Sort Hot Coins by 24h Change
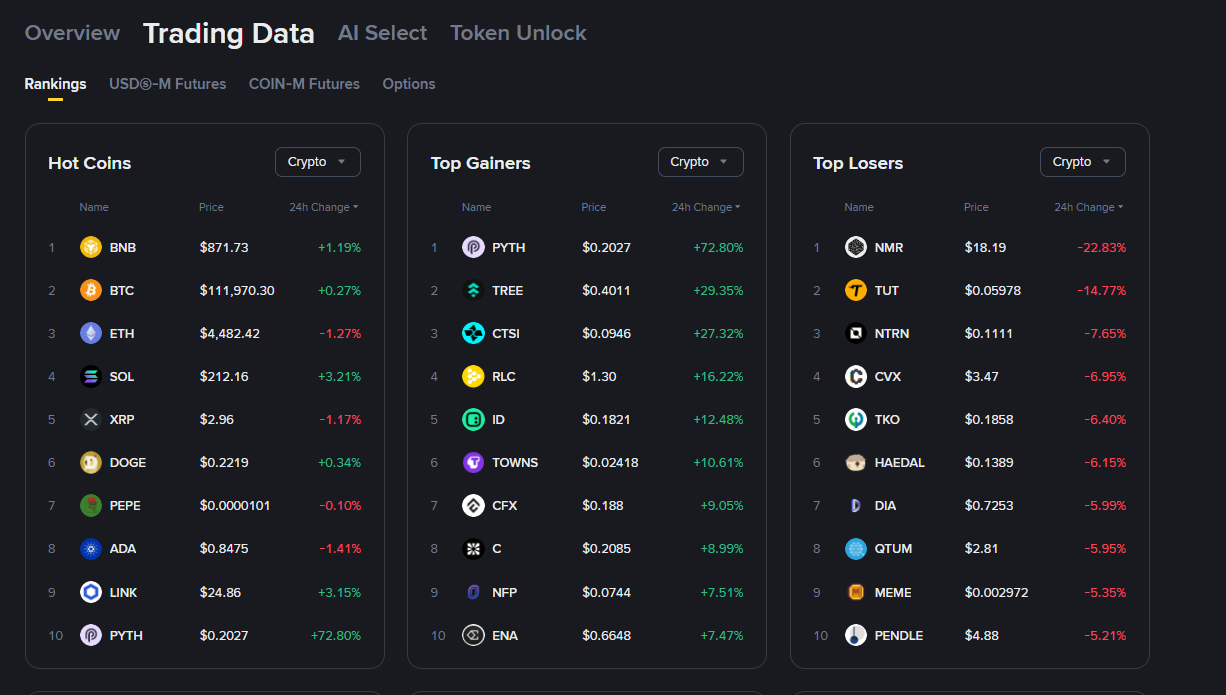1226x695 pixels. [x=323, y=207]
